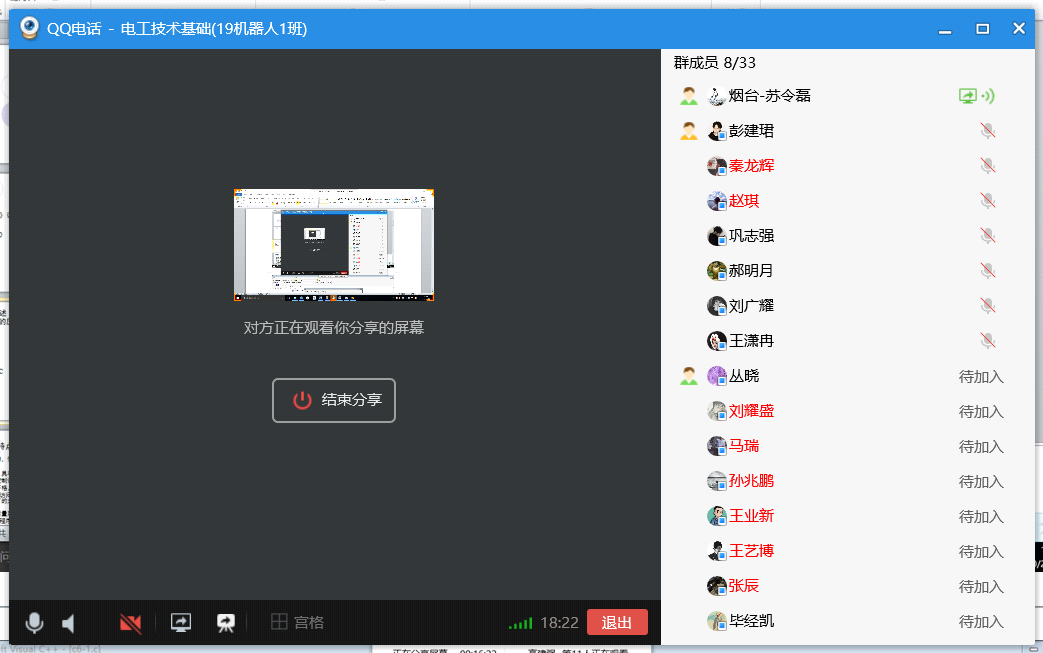Switch to 宫格 grid view

click(x=298, y=622)
